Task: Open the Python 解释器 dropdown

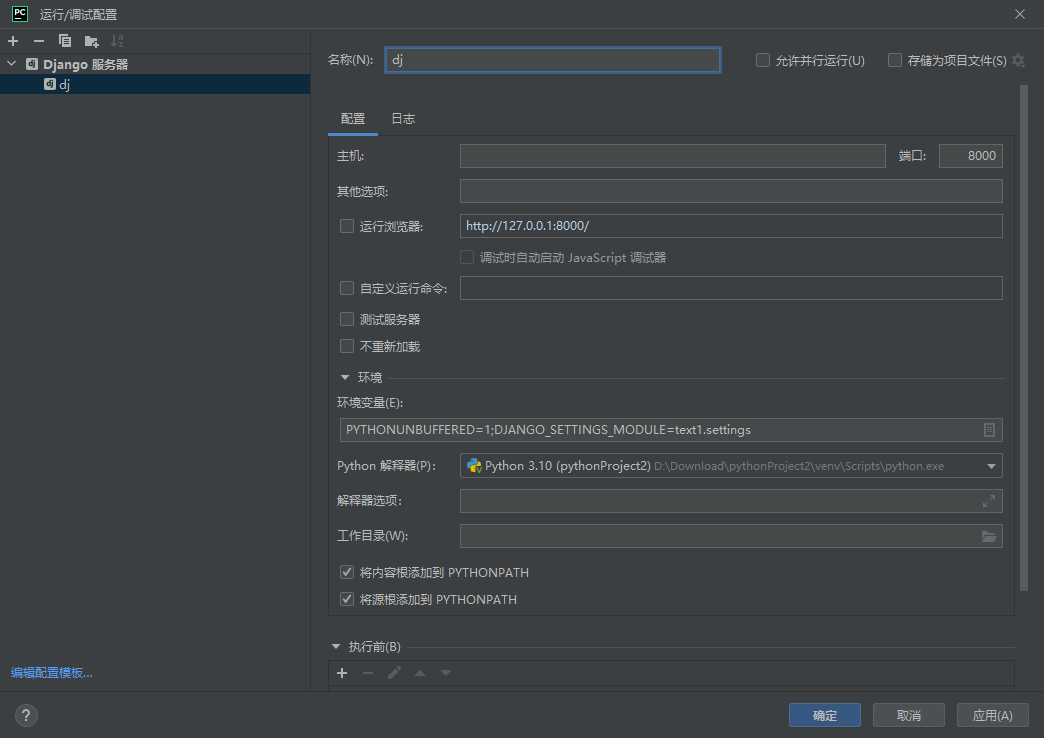Action: pyautogui.click(x=991, y=466)
